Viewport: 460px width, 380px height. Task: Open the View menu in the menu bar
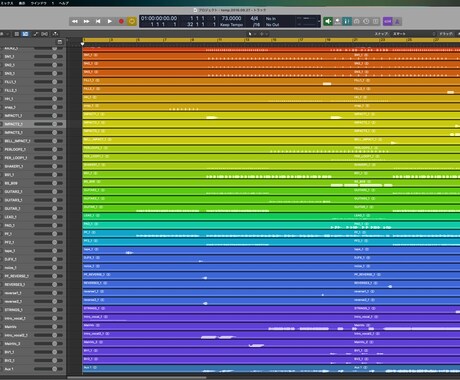coord(22,3)
